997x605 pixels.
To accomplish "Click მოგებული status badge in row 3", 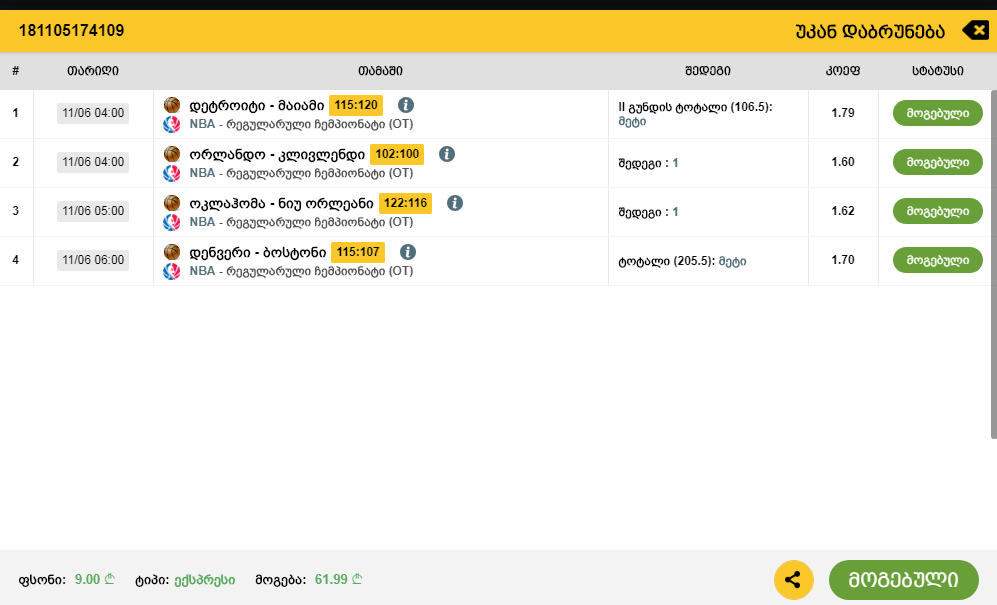I will 938,211.
